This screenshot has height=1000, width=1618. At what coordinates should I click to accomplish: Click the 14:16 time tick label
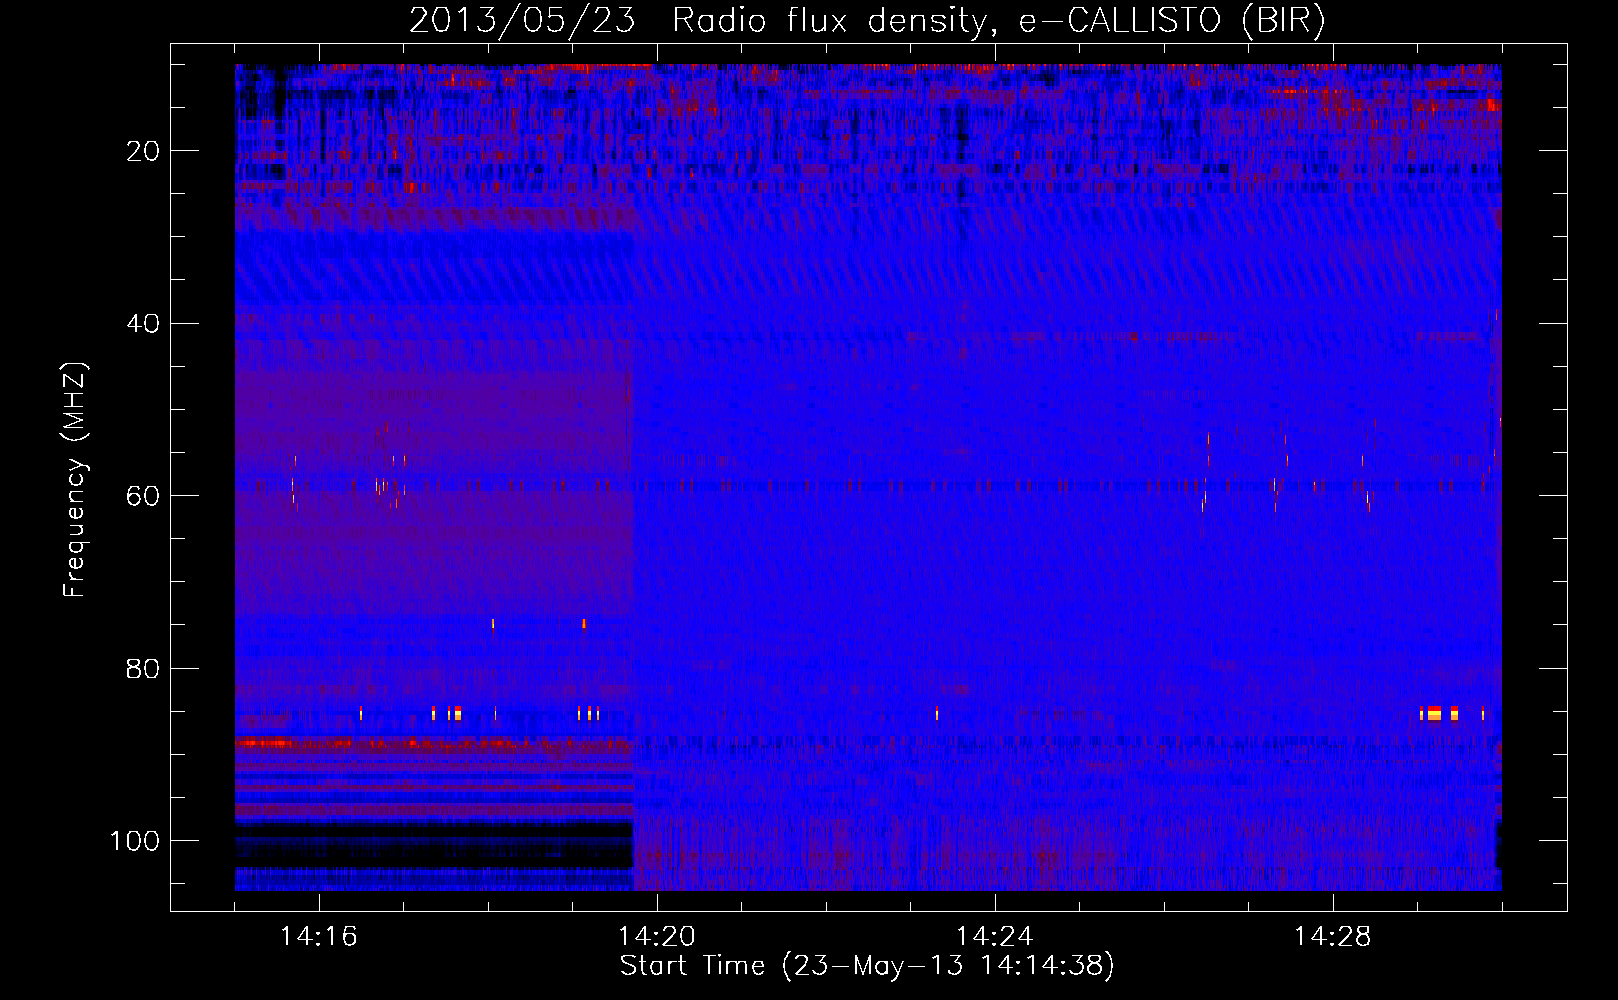click(x=319, y=937)
